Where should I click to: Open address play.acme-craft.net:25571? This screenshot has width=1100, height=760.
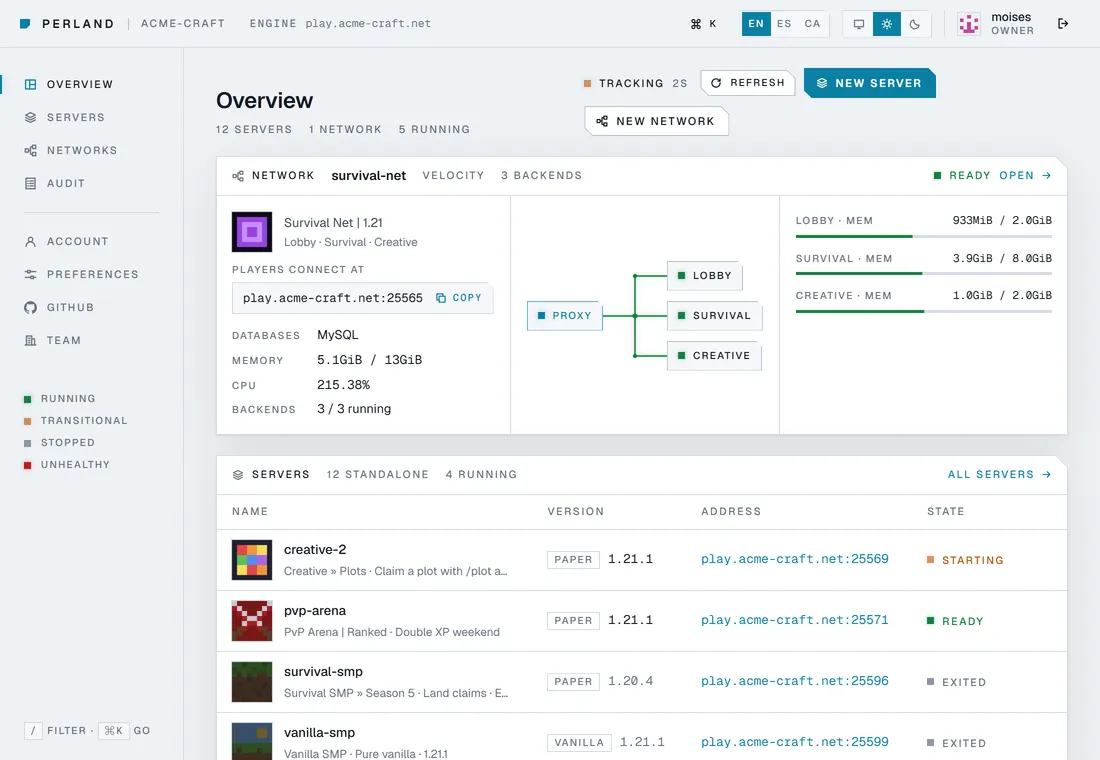(795, 620)
